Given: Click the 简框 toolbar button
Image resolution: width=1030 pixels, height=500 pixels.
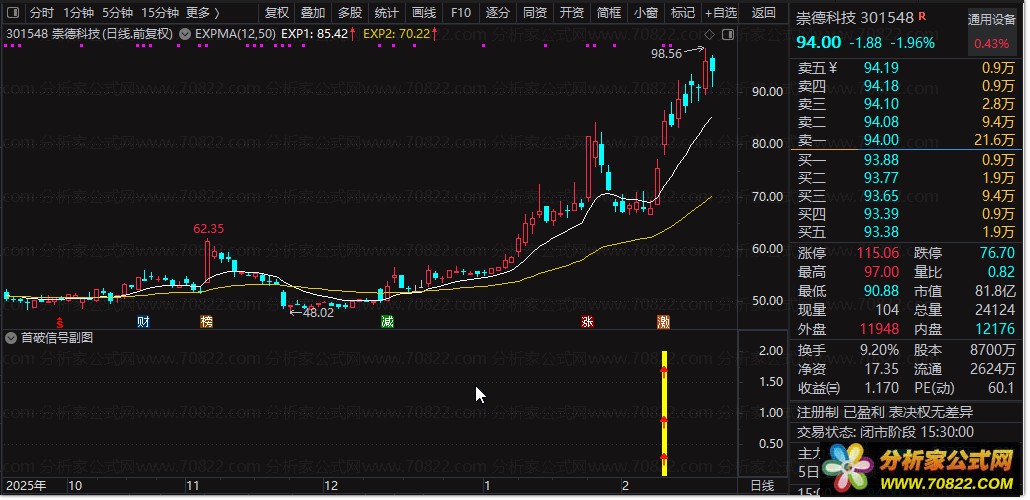Looking at the screenshot, I should tap(609, 12).
